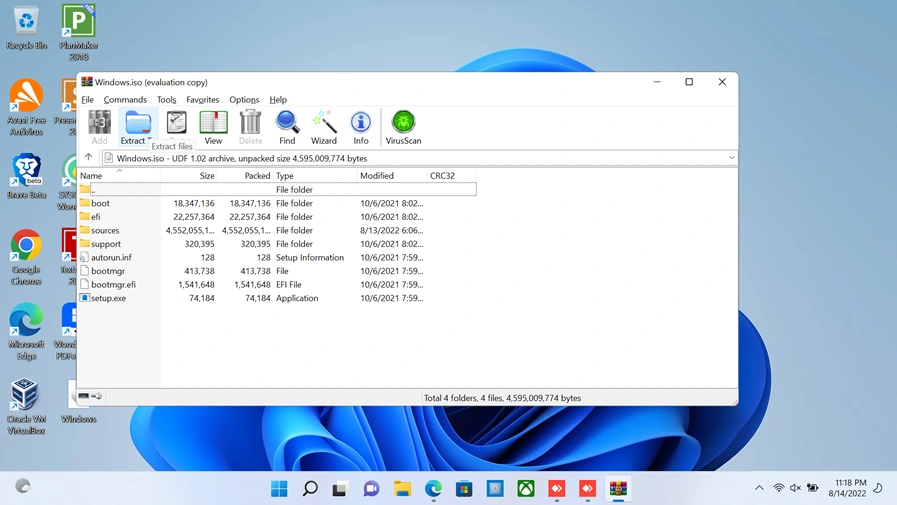Click the Test archive toolbar icon

tap(176, 123)
